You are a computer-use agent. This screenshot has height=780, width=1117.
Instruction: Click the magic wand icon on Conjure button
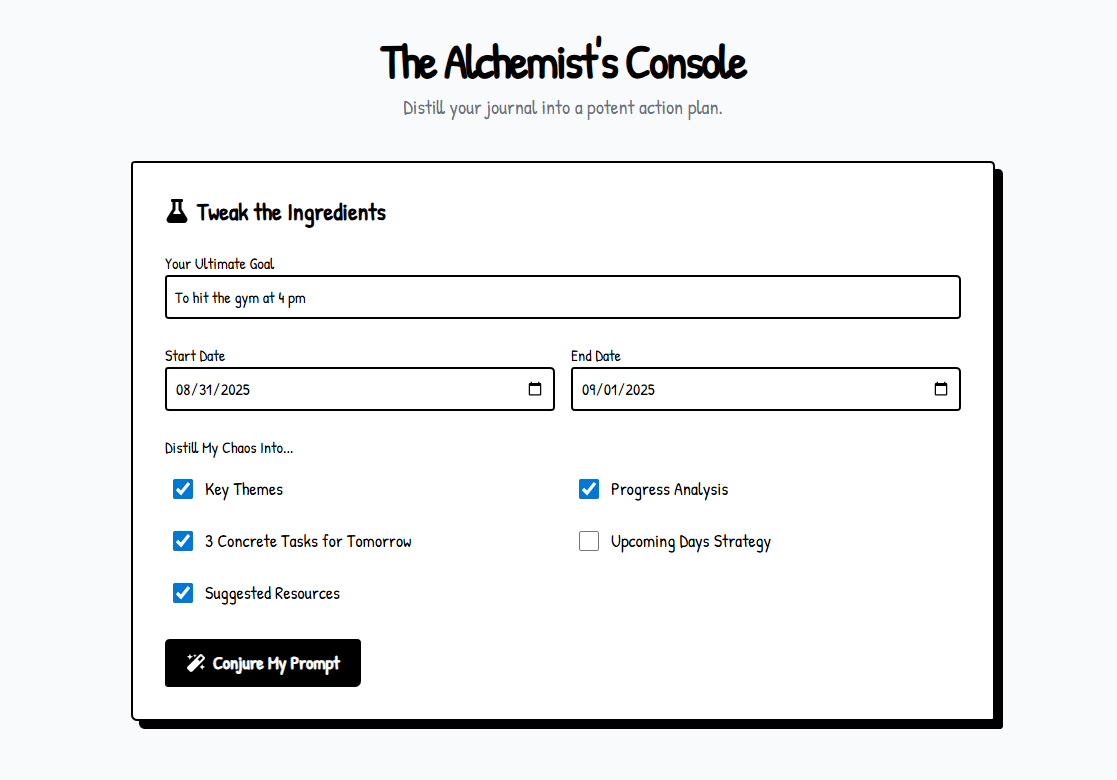(195, 663)
